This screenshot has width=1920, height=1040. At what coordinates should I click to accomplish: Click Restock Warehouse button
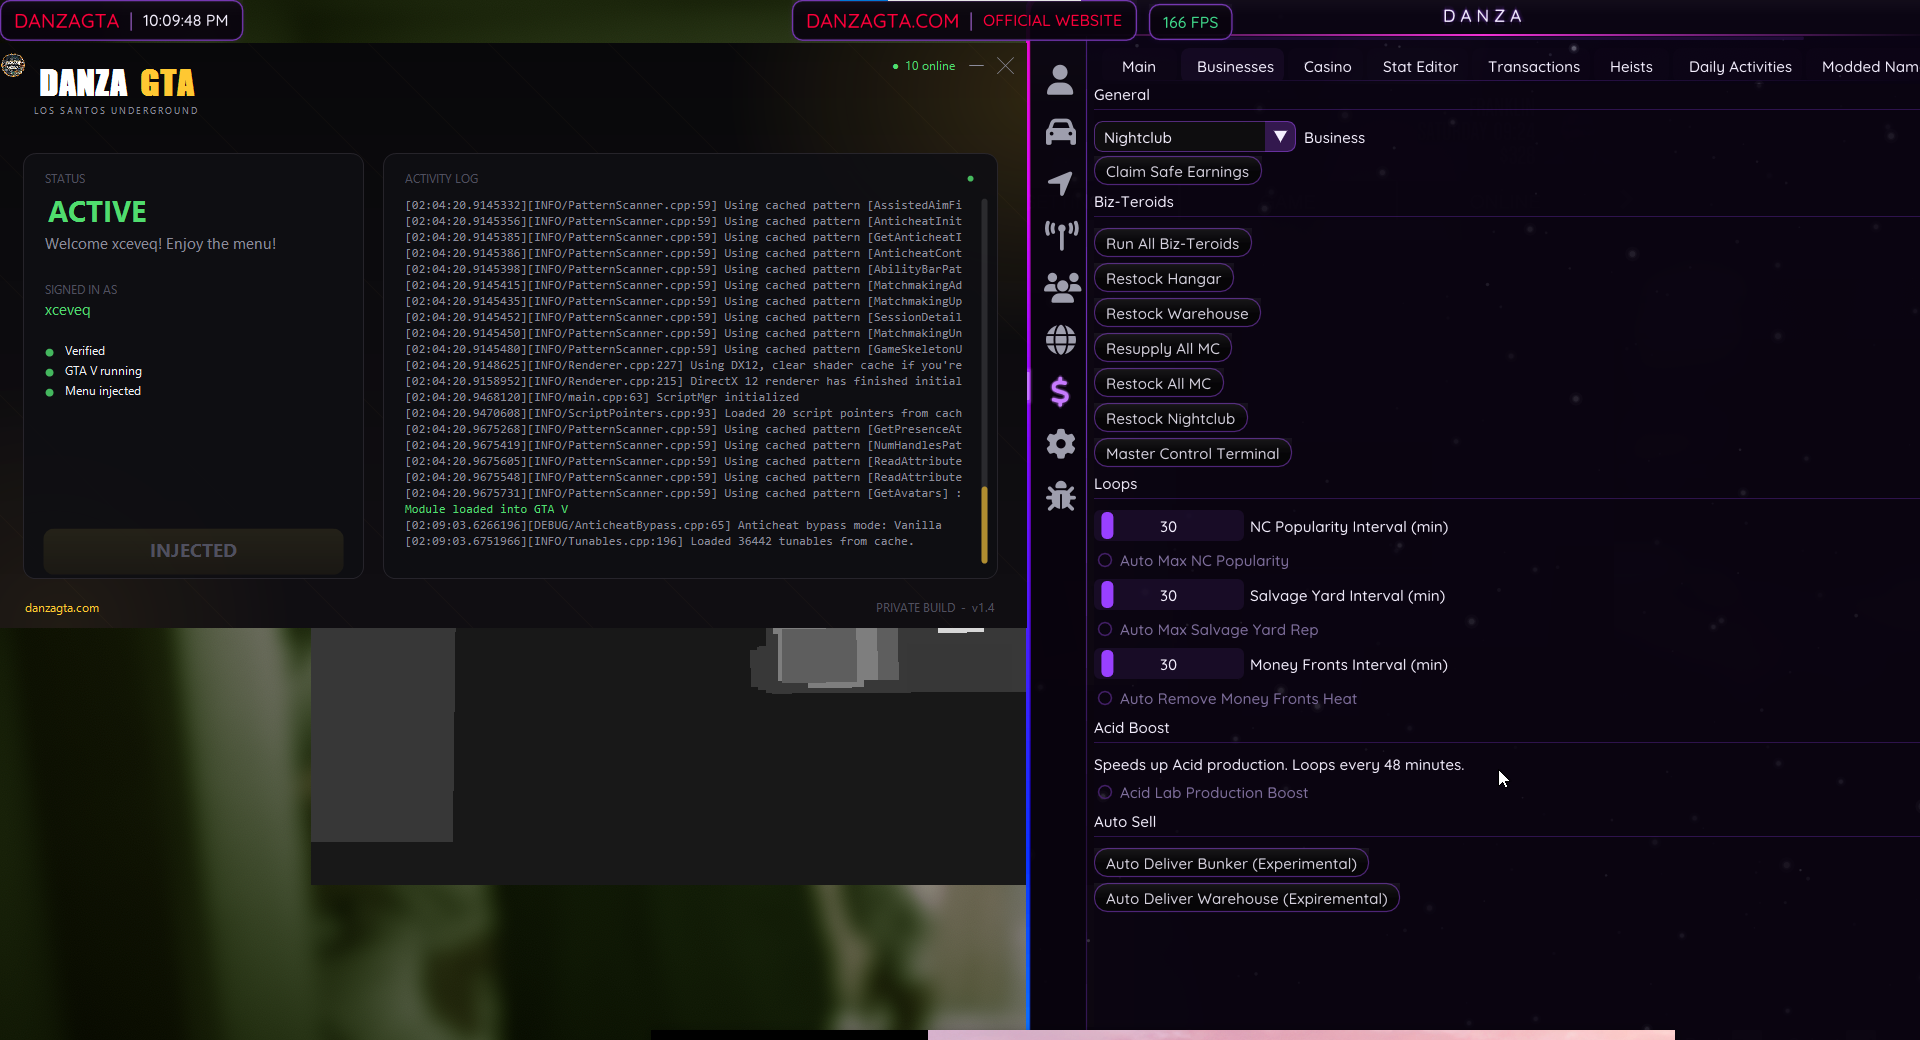tap(1177, 314)
